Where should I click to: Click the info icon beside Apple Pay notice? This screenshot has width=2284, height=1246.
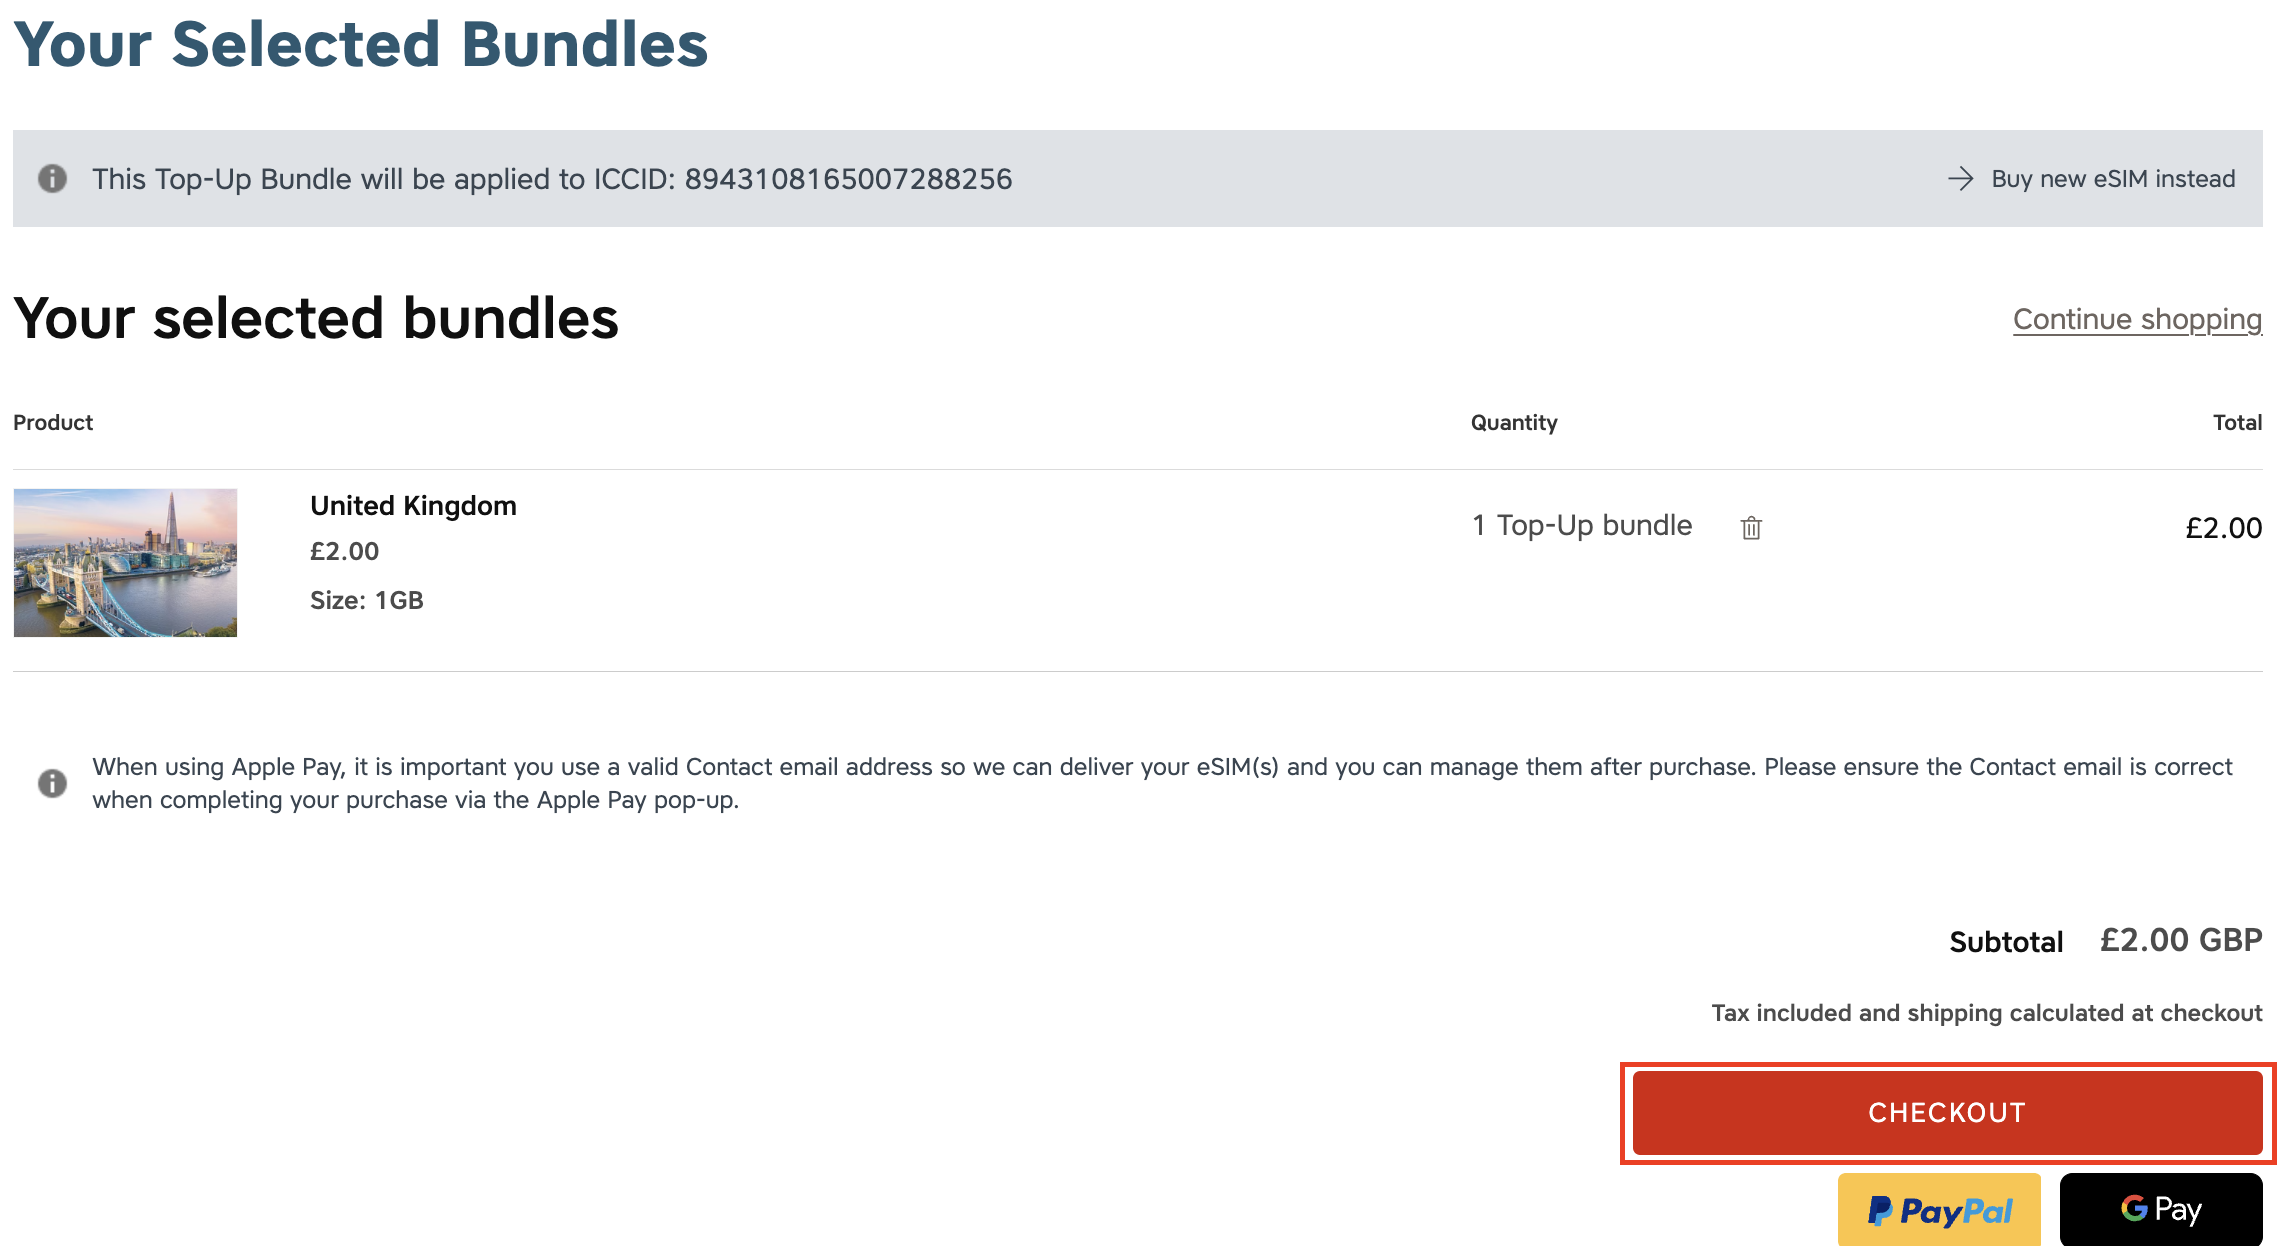coord(52,782)
